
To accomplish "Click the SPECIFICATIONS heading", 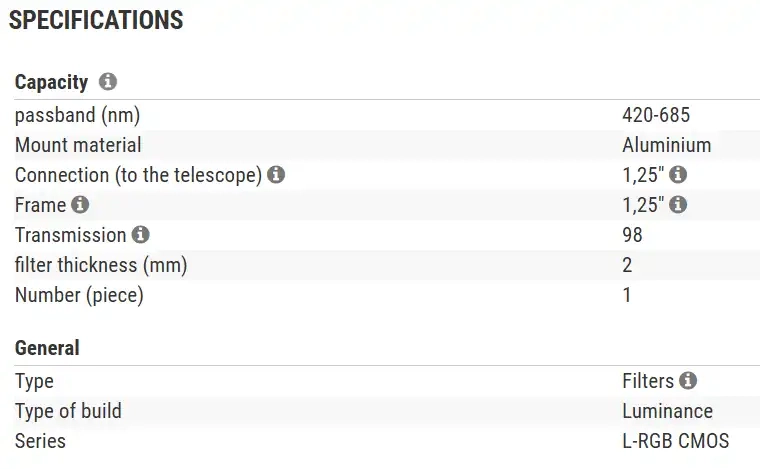I will (x=96, y=20).
